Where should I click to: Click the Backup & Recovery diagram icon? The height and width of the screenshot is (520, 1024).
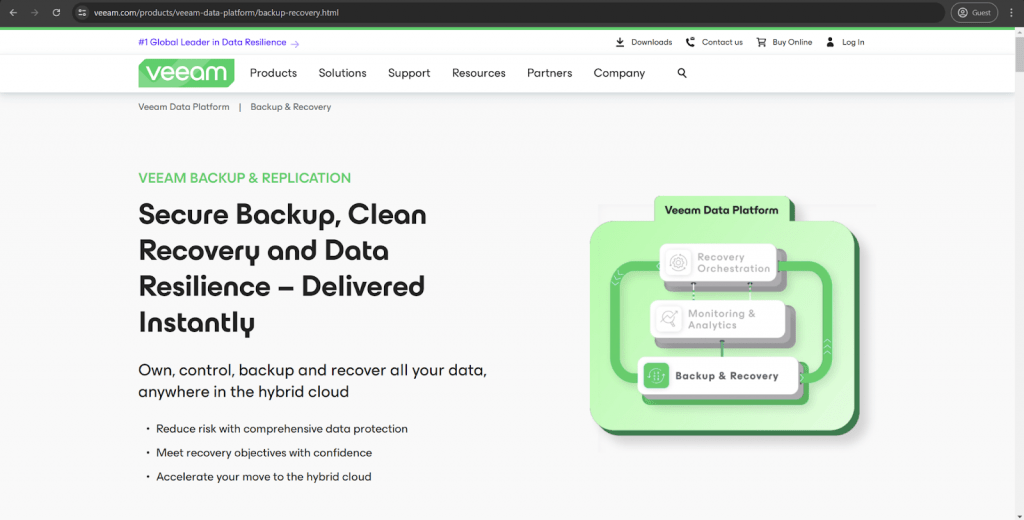(x=656, y=376)
